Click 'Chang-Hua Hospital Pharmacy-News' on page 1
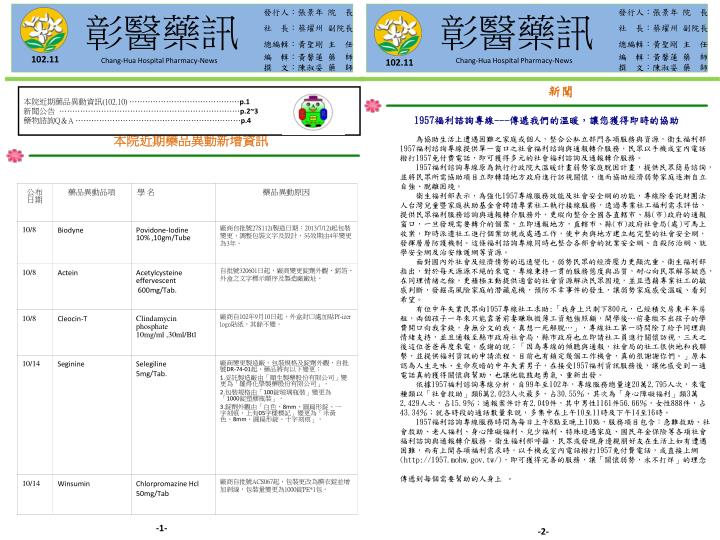Viewport: 720px width, 540px height. (159, 61)
